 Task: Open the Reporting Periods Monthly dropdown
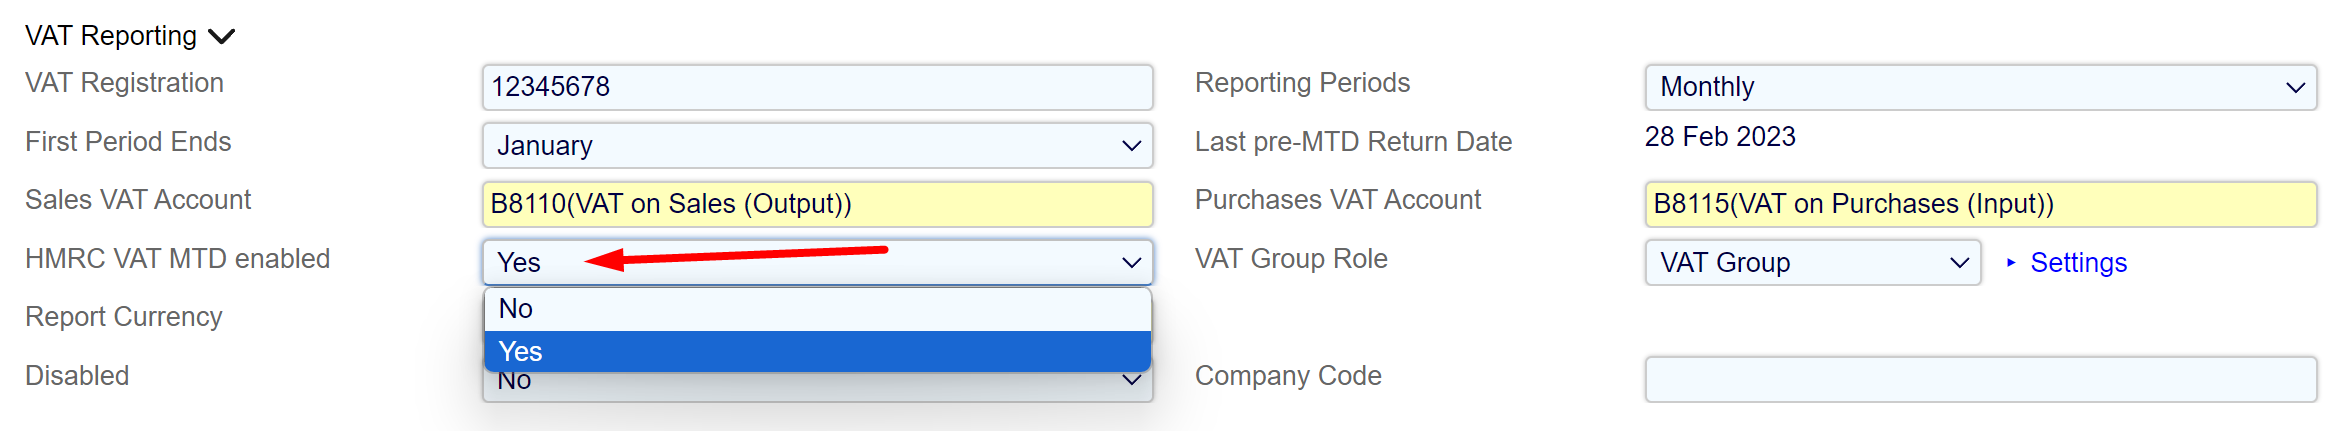pyautogui.click(x=1979, y=87)
